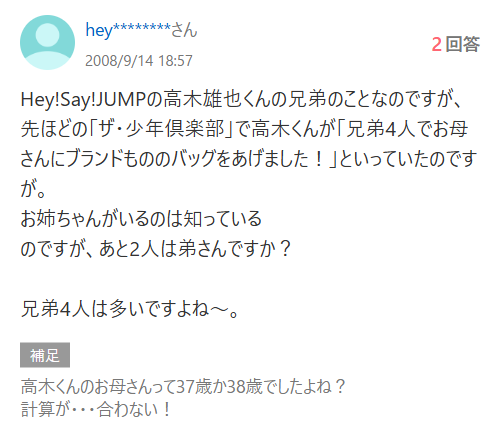Click the quoted phrase 兄弟4人でお母 in line two
Viewport: 500px width, 433px height.
click(x=407, y=129)
